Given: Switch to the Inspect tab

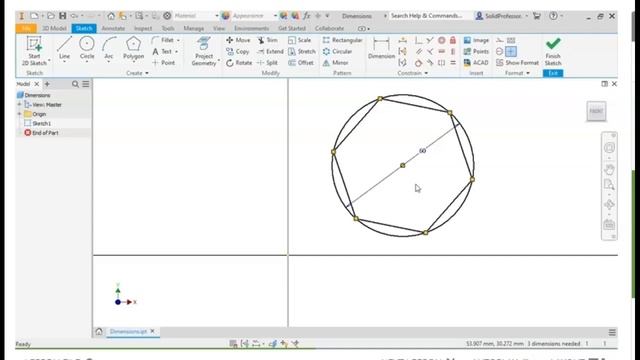Looking at the screenshot, I should click(x=143, y=28).
